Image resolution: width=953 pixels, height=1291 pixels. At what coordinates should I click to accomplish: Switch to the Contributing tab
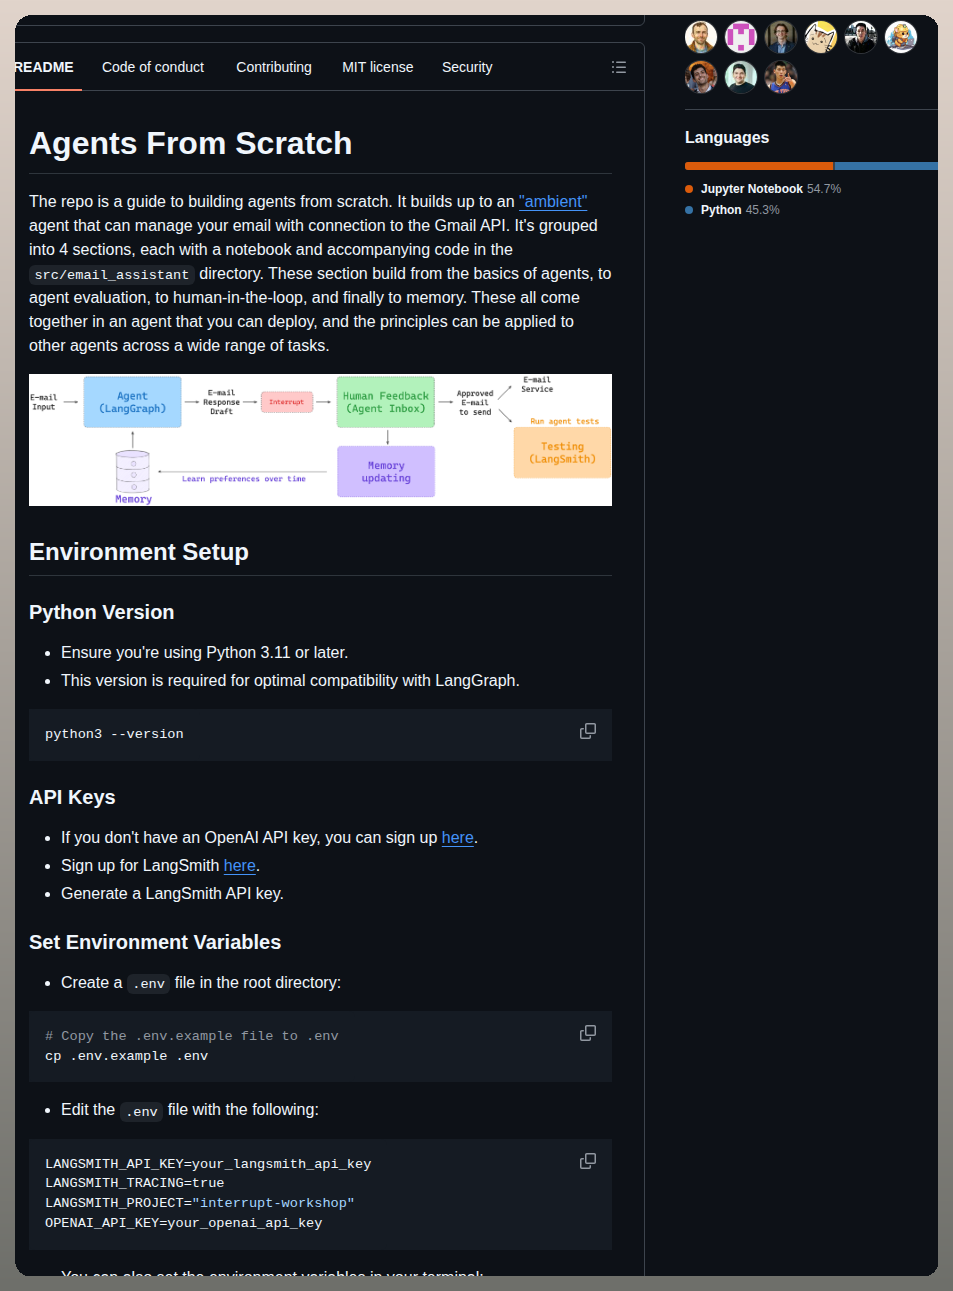click(274, 67)
